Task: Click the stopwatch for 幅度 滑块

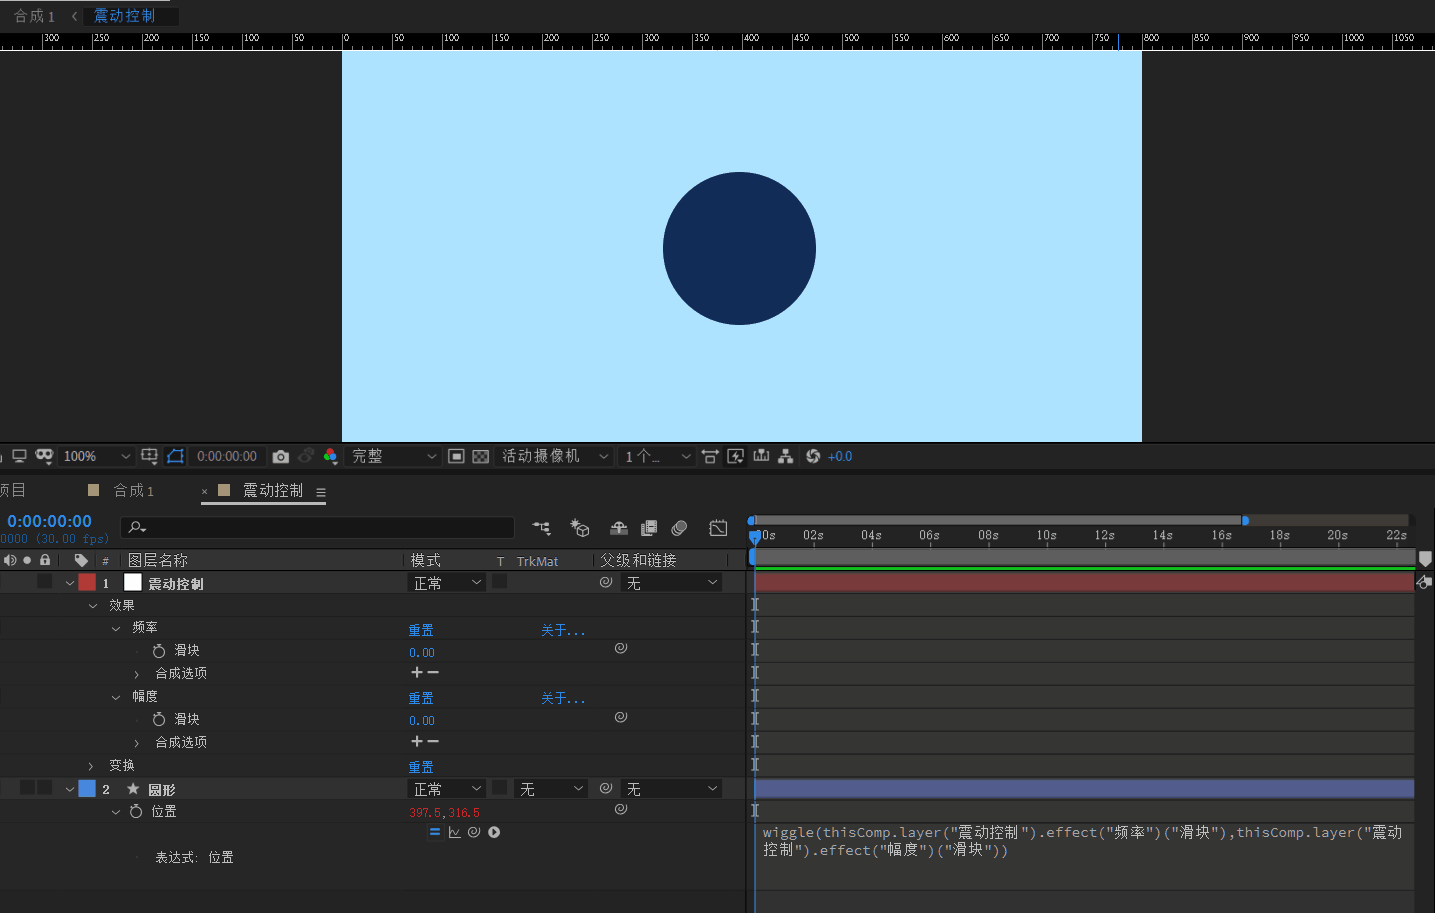Action: [159, 719]
